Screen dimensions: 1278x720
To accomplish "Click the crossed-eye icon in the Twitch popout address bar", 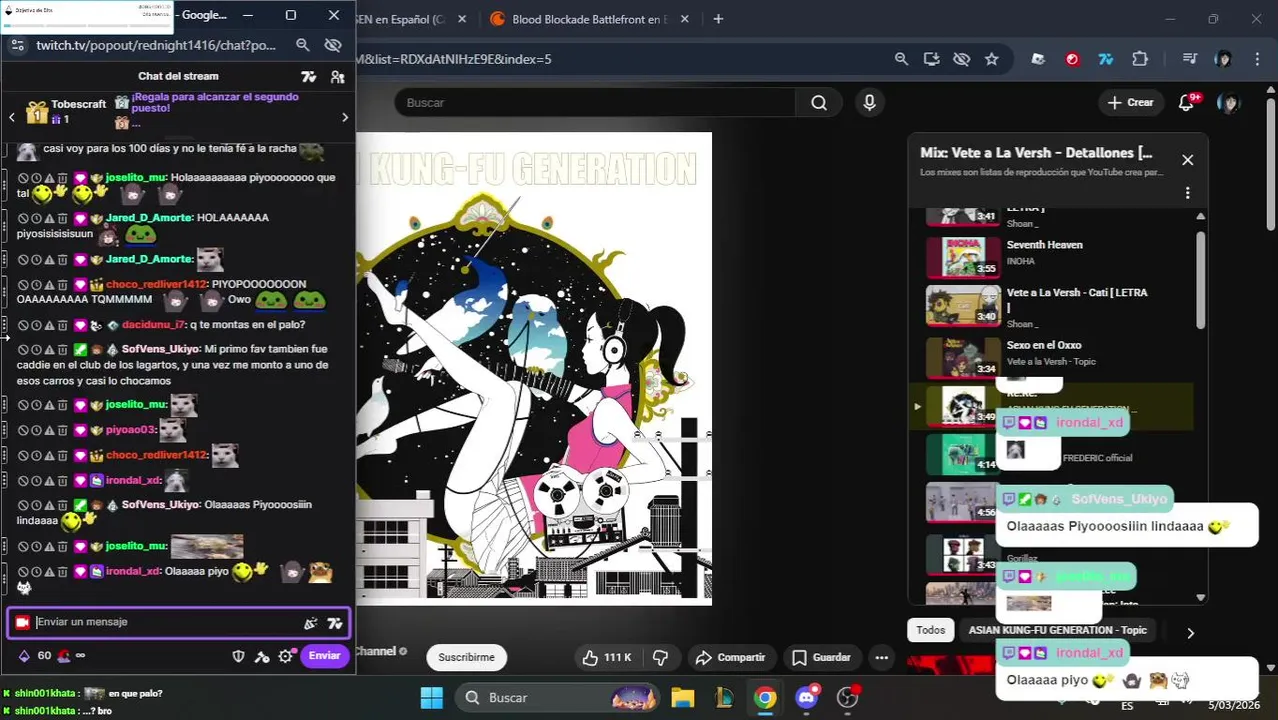I will coord(334,45).
